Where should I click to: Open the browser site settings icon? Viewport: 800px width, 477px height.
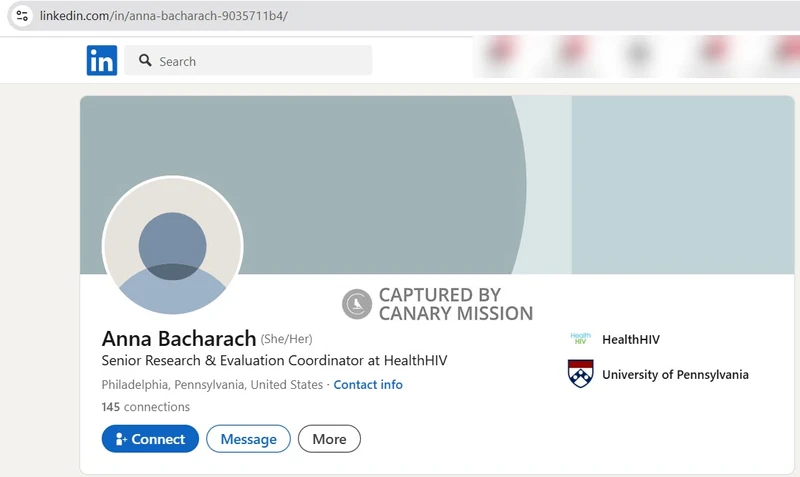[22, 15]
